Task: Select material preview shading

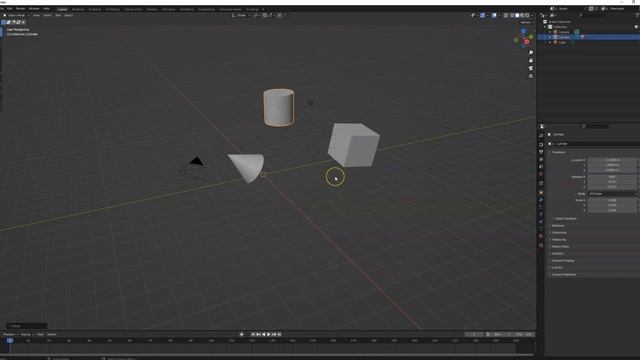Action: [x=522, y=15]
